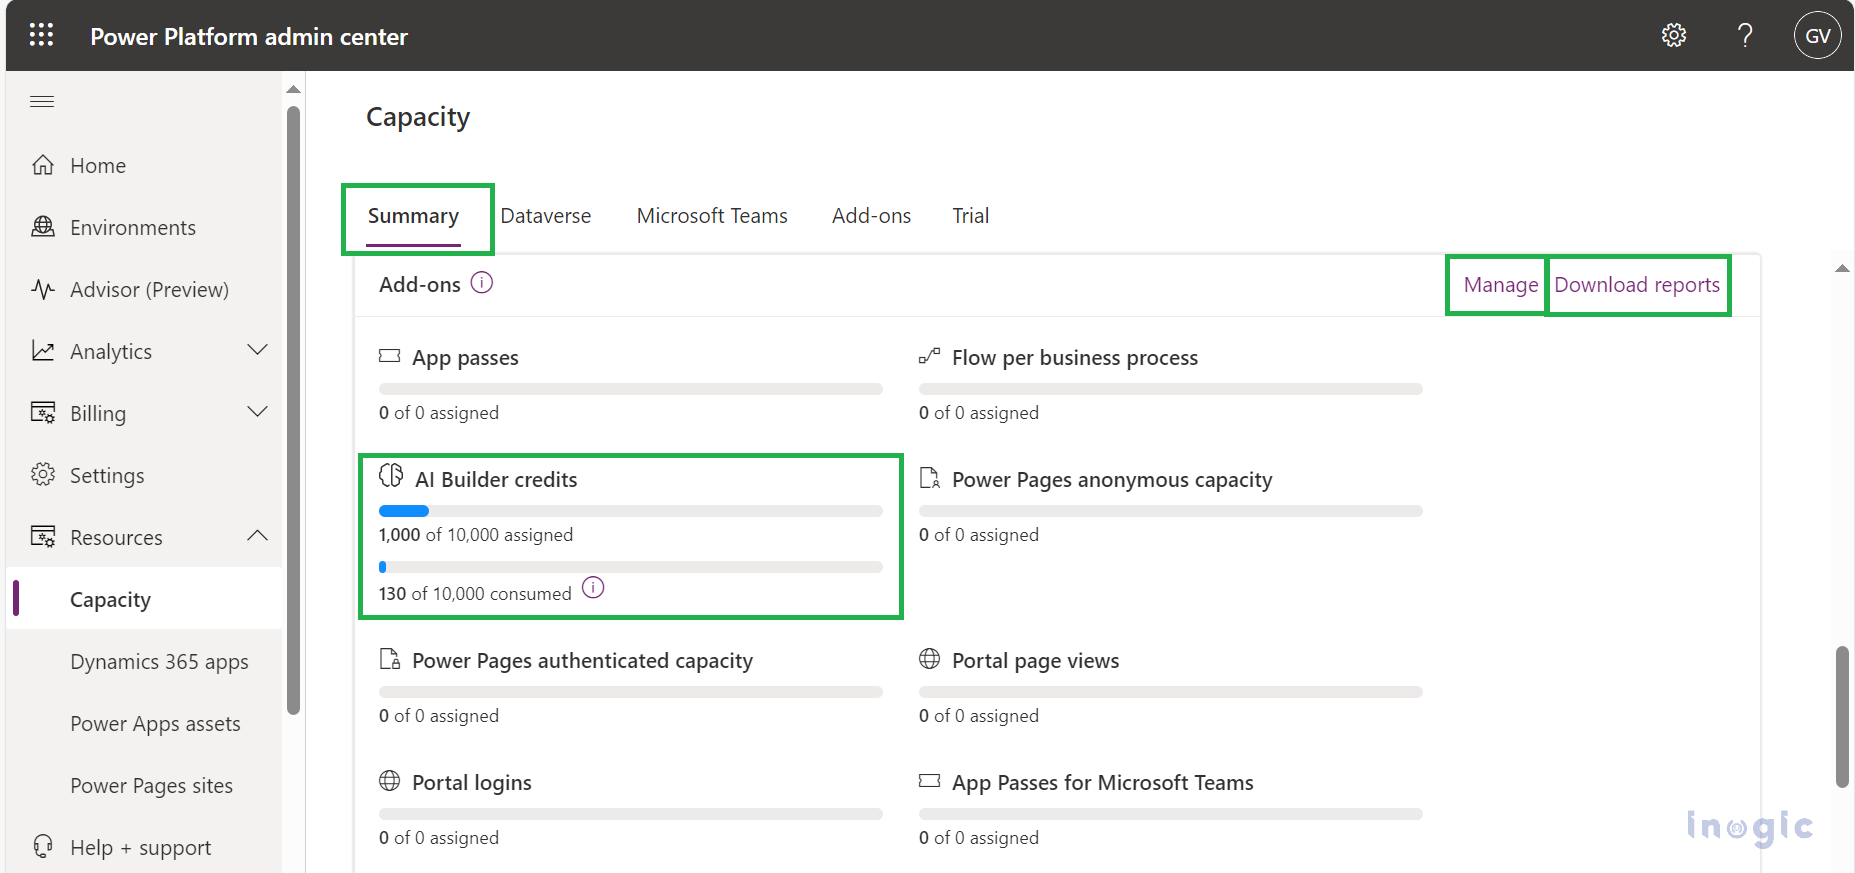Click Power Platform admin center title
Viewport: 1855px width, 873px height.
click(x=249, y=37)
